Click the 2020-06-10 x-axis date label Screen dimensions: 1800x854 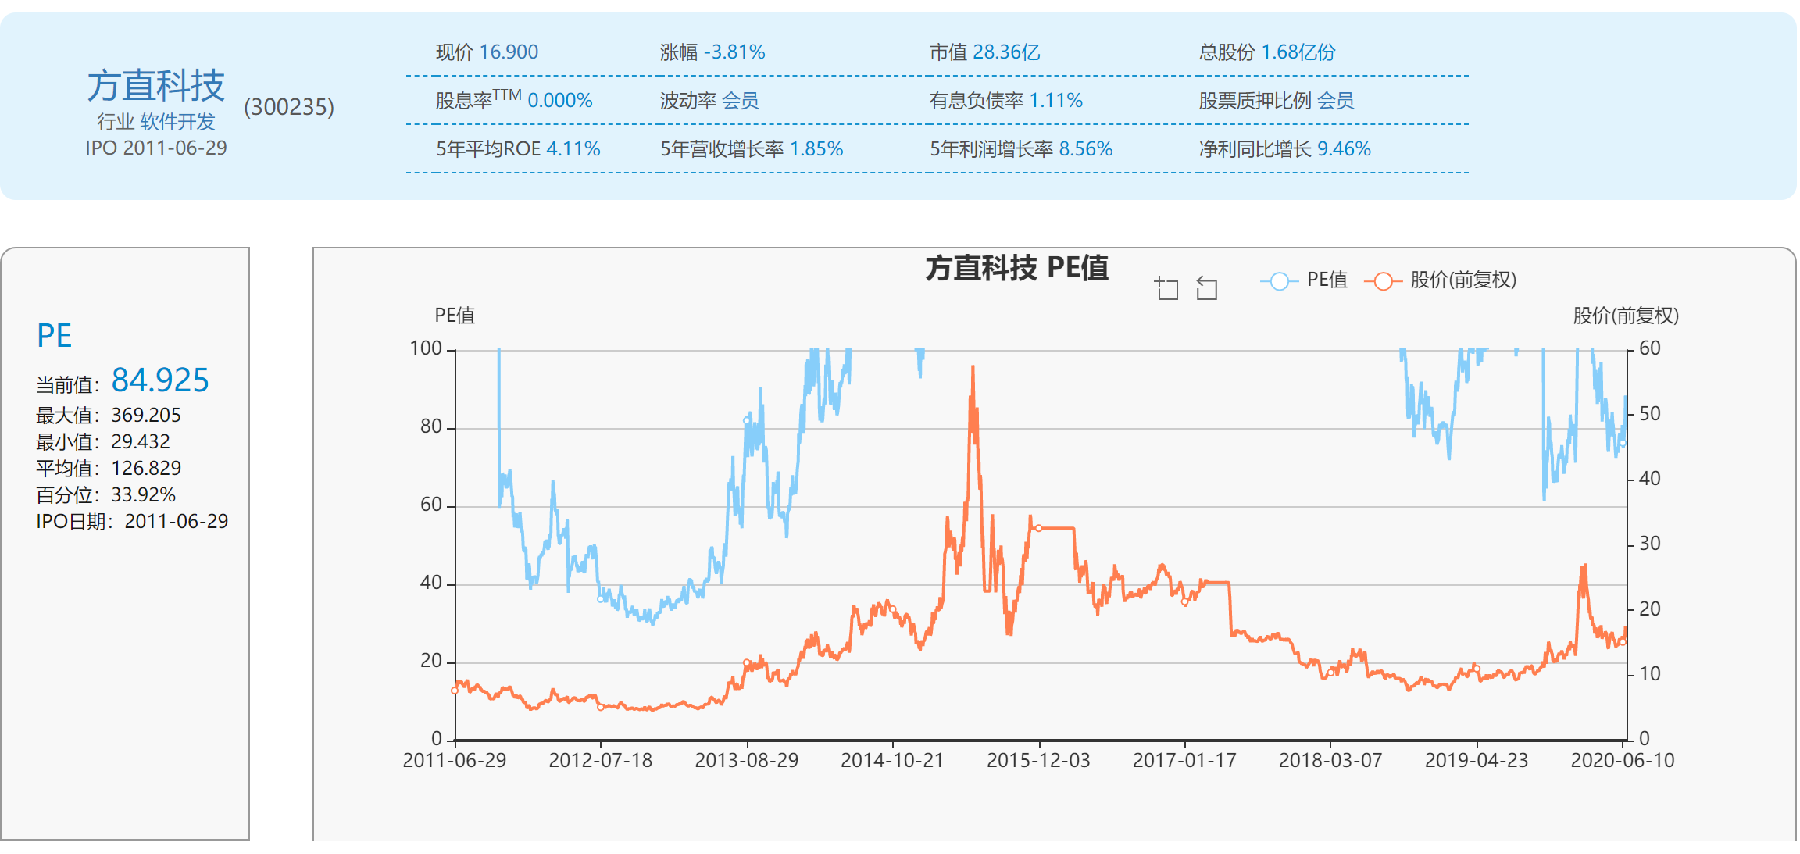click(1622, 761)
